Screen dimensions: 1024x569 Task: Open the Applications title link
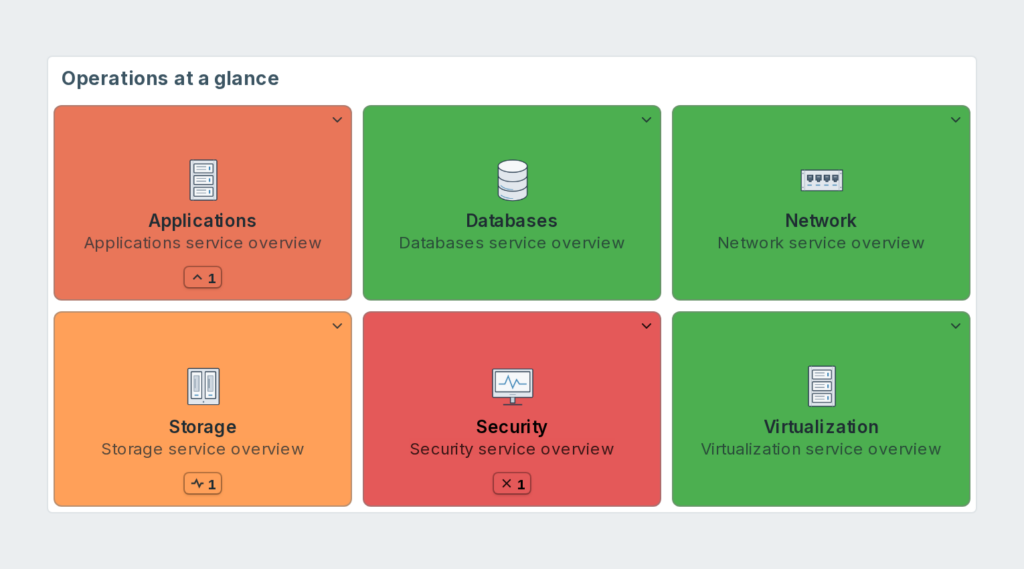click(202, 221)
